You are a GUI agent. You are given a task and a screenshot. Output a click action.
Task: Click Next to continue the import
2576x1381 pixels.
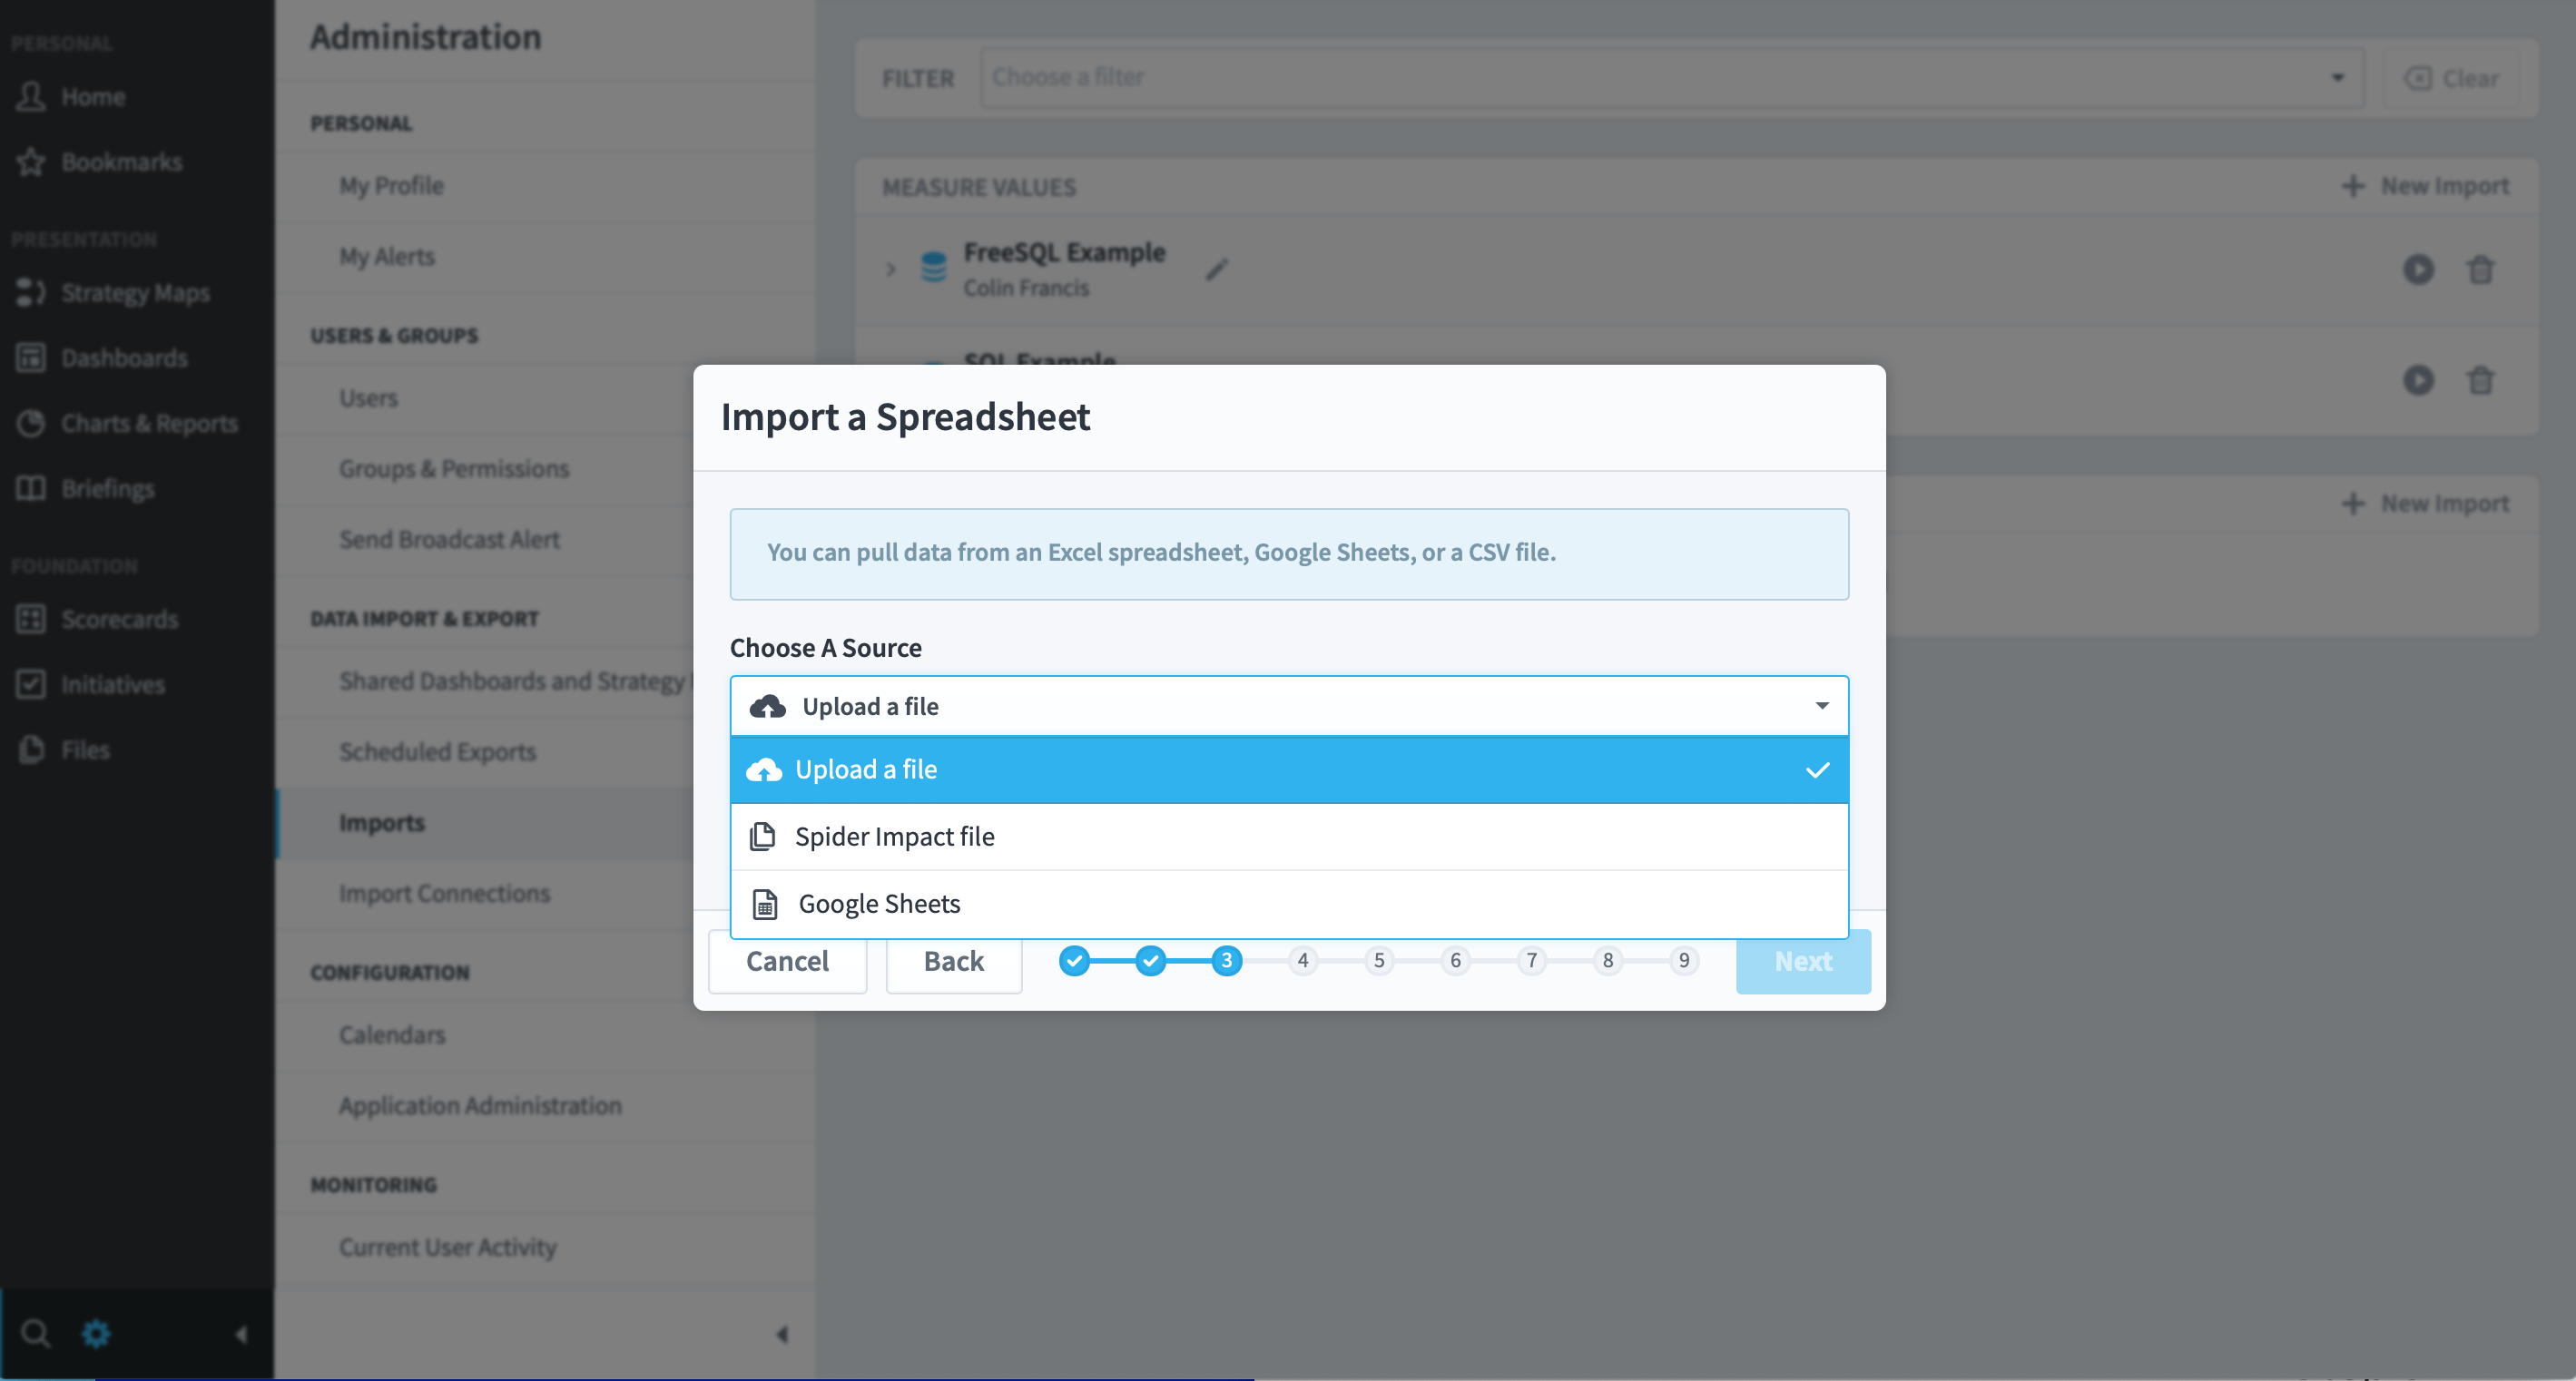tap(1803, 961)
